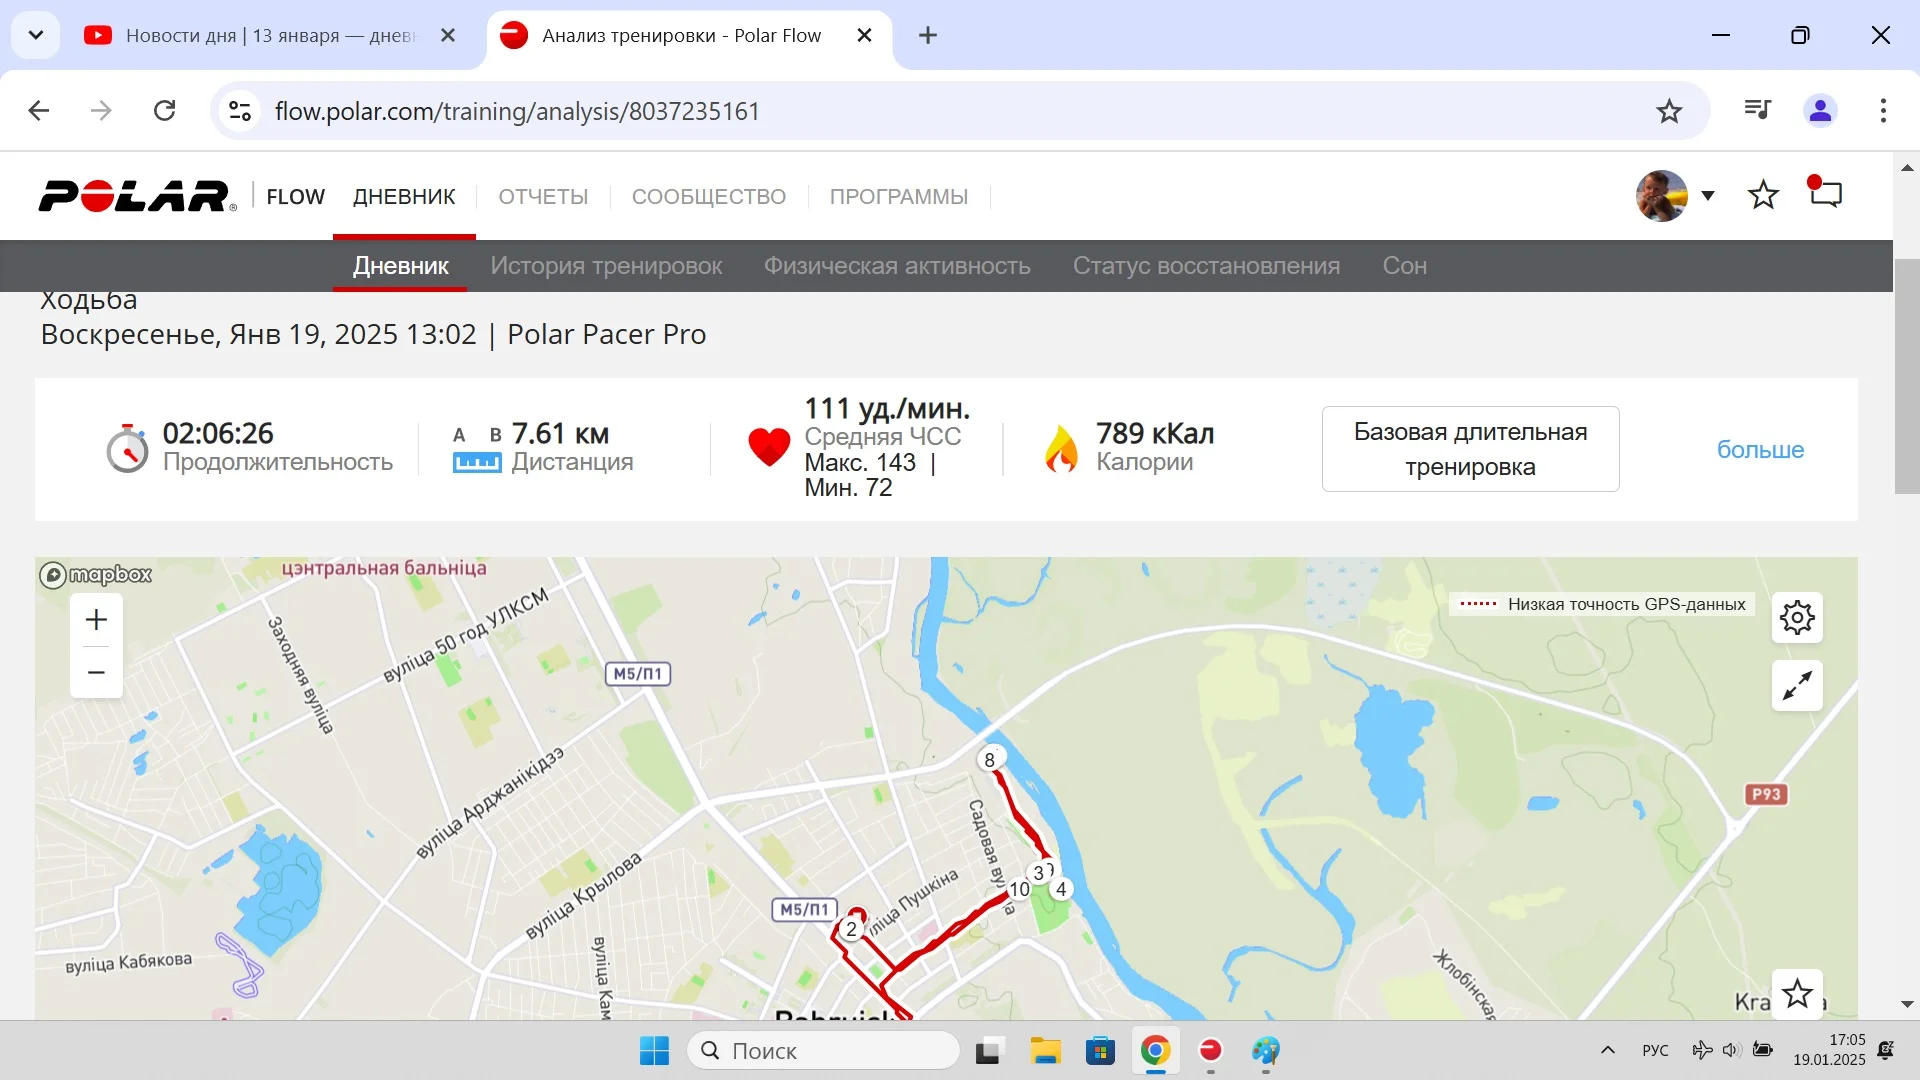Switch to История тренировок tab
The height and width of the screenshot is (1080, 1920).
606,266
